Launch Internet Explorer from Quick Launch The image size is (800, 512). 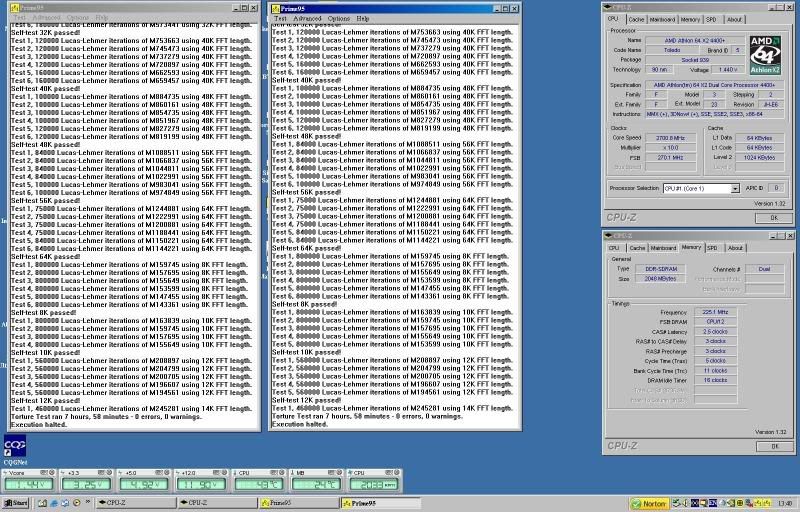coord(54,503)
